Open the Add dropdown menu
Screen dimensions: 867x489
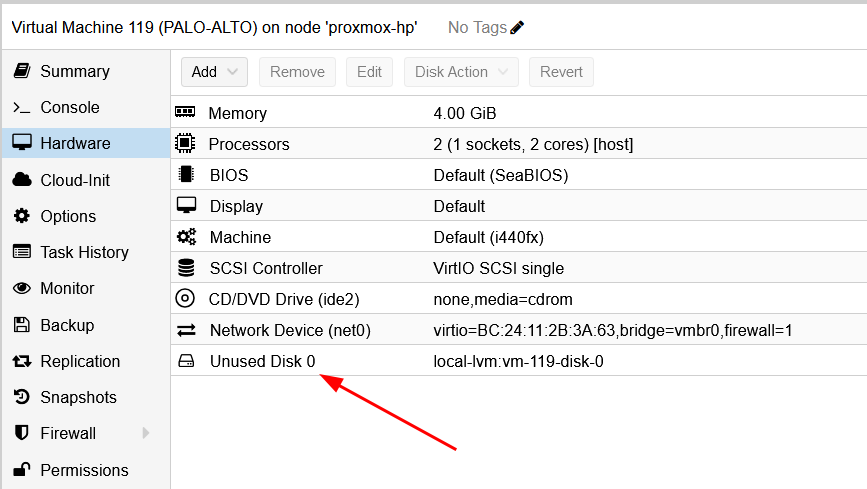pos(214,72)
